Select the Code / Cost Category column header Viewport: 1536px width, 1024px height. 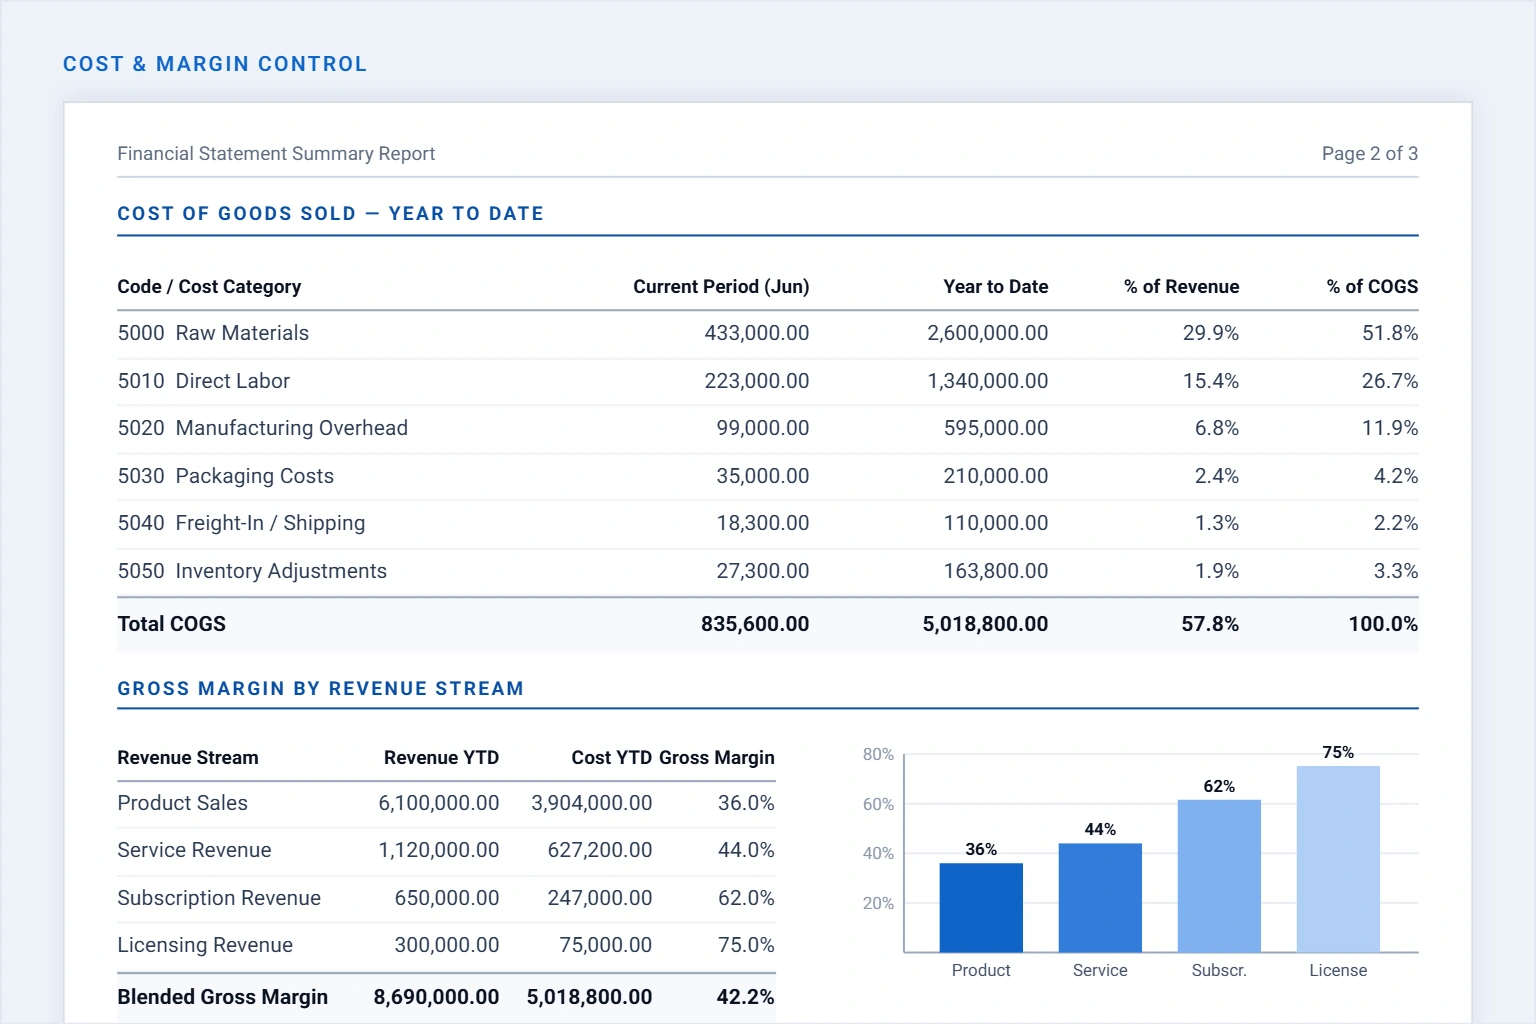click(x=209, y=287)
